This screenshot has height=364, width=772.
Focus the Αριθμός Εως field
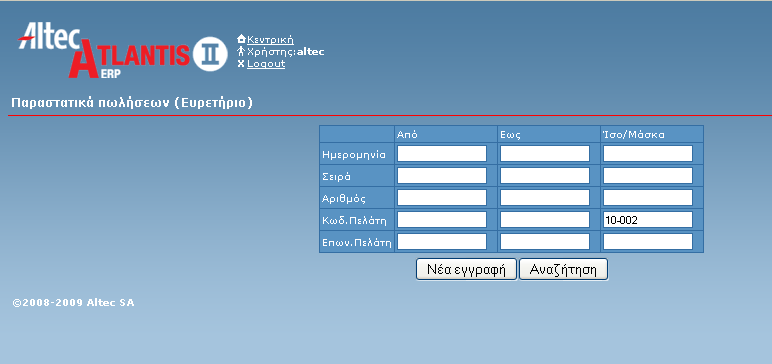(x=545, y=198)
